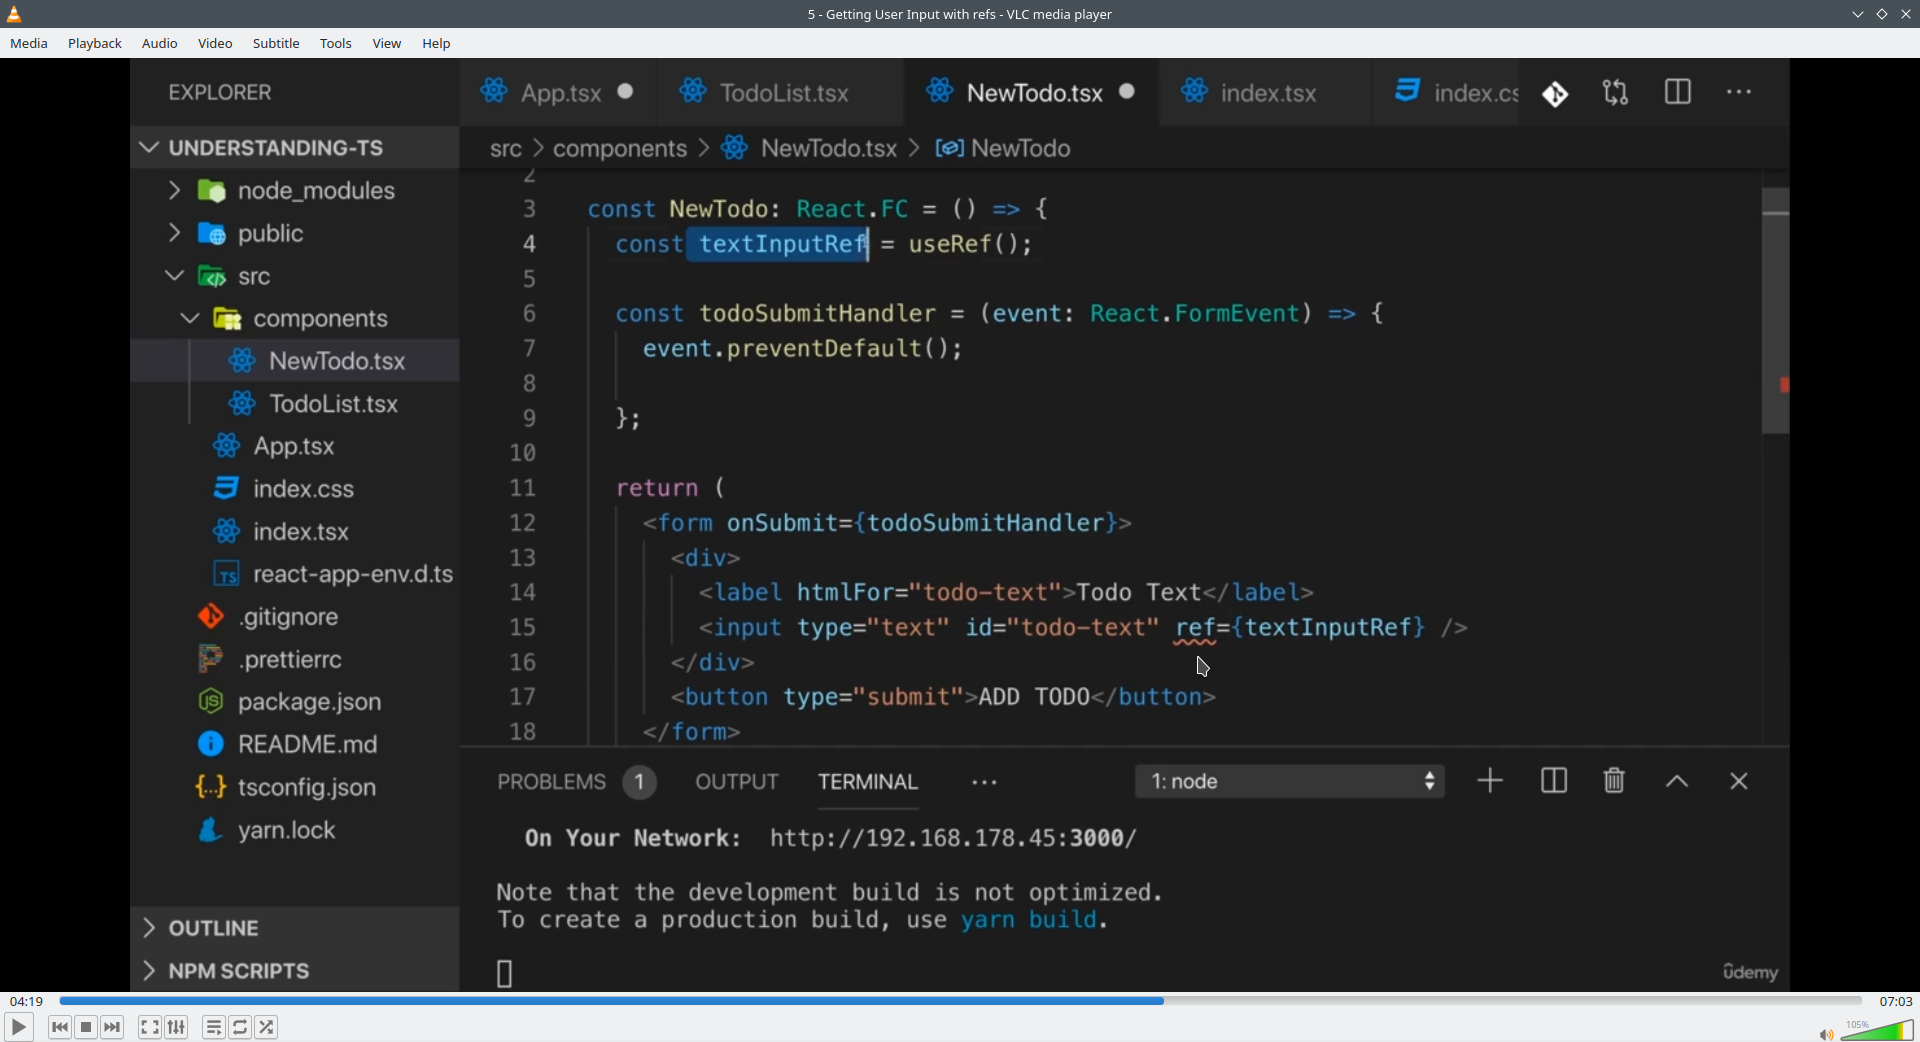
Task: Open the Audio menu
Action: pos(160,43)
